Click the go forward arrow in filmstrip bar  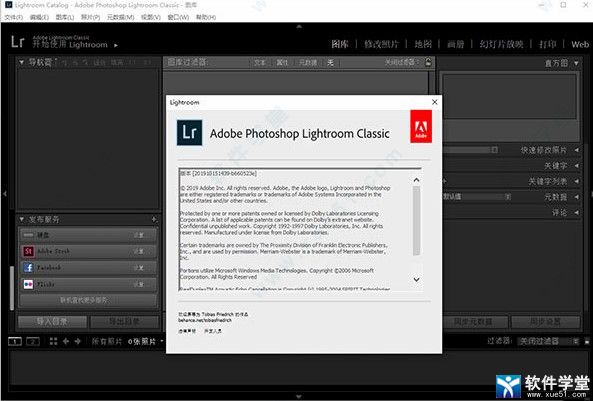(78, 342)
